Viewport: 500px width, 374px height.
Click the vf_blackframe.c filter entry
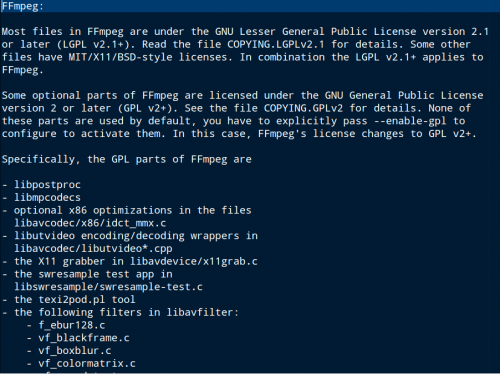coord(84,338)
